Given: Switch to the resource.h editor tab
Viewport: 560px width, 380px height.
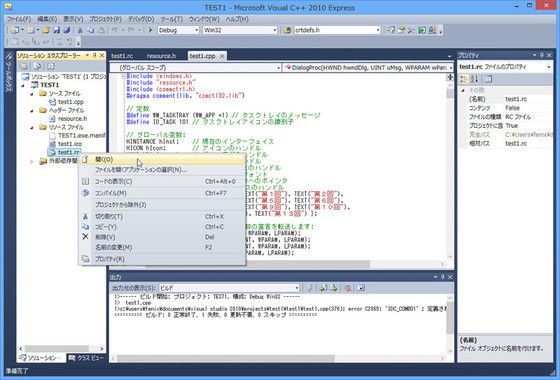Looking at the screenshot, I should click(x=161, y=56).
